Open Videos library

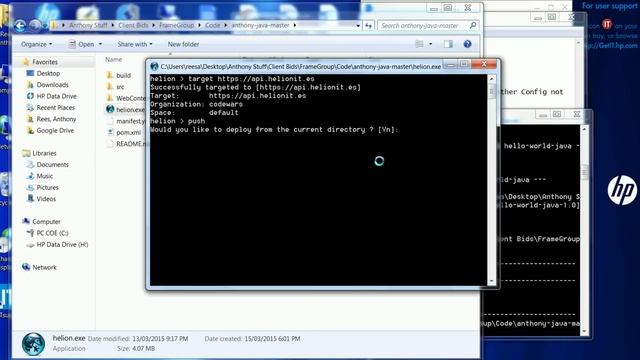(46, 199)
